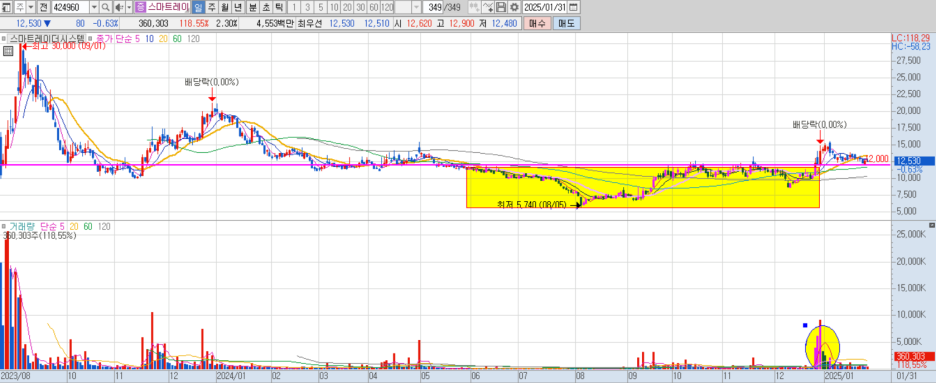Click the stock name 스마트레이 field
The width and height of the screenshot is (936, 383).
168,7
